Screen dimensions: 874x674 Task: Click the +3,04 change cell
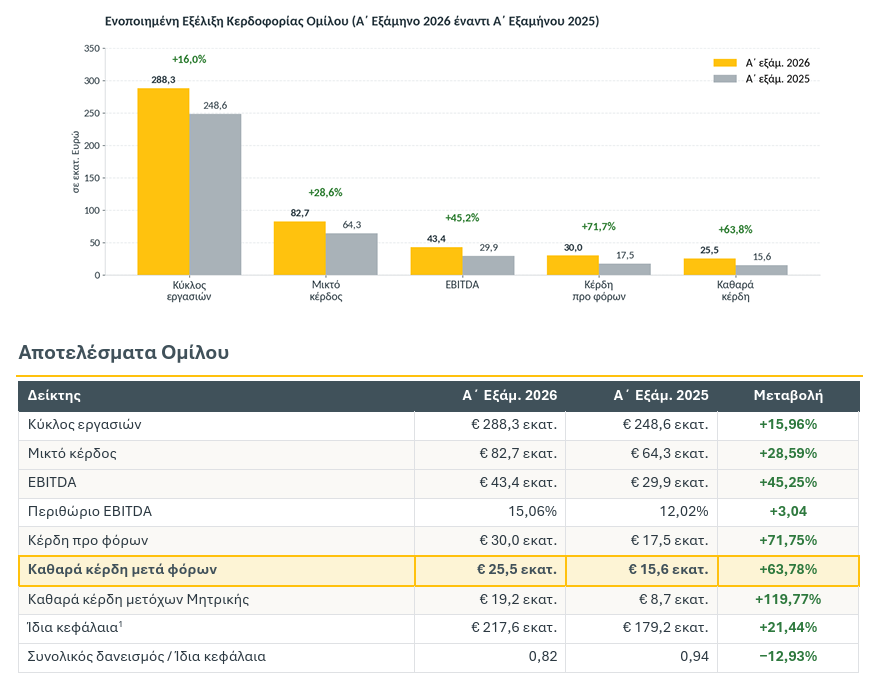[x=788, y=511]
